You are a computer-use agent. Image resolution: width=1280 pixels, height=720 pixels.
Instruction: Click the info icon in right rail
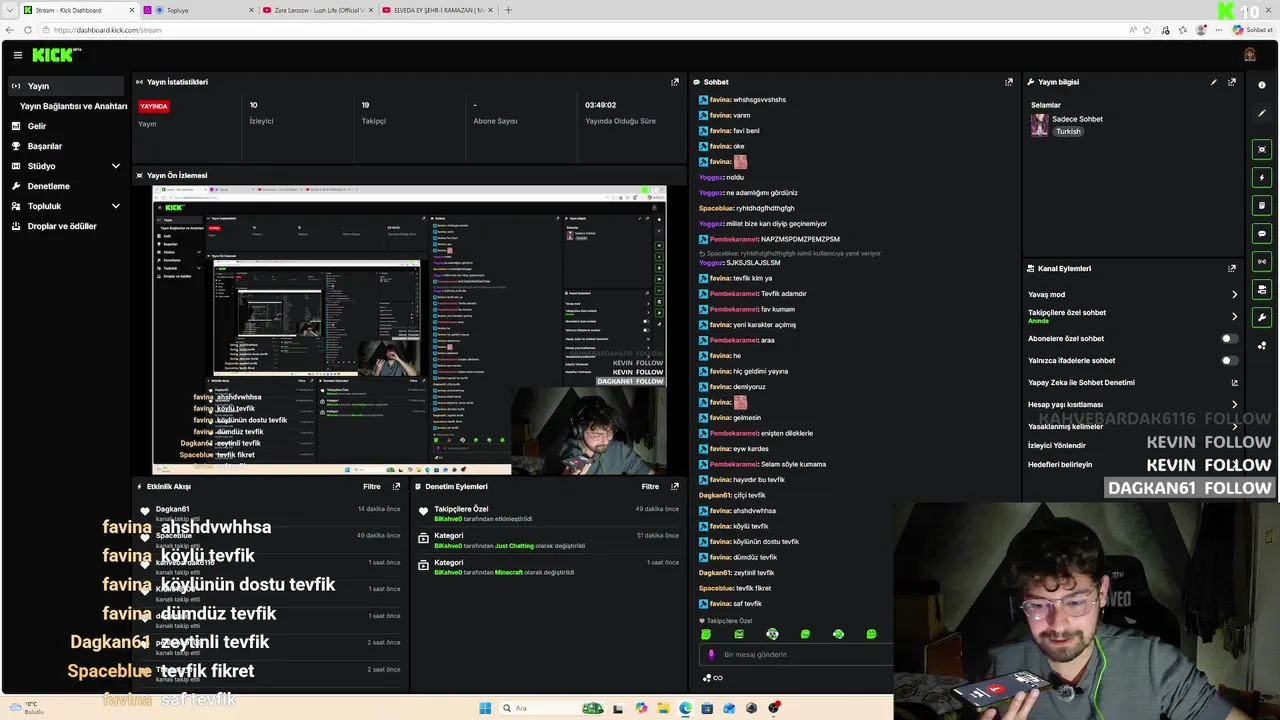point(1262,85)
